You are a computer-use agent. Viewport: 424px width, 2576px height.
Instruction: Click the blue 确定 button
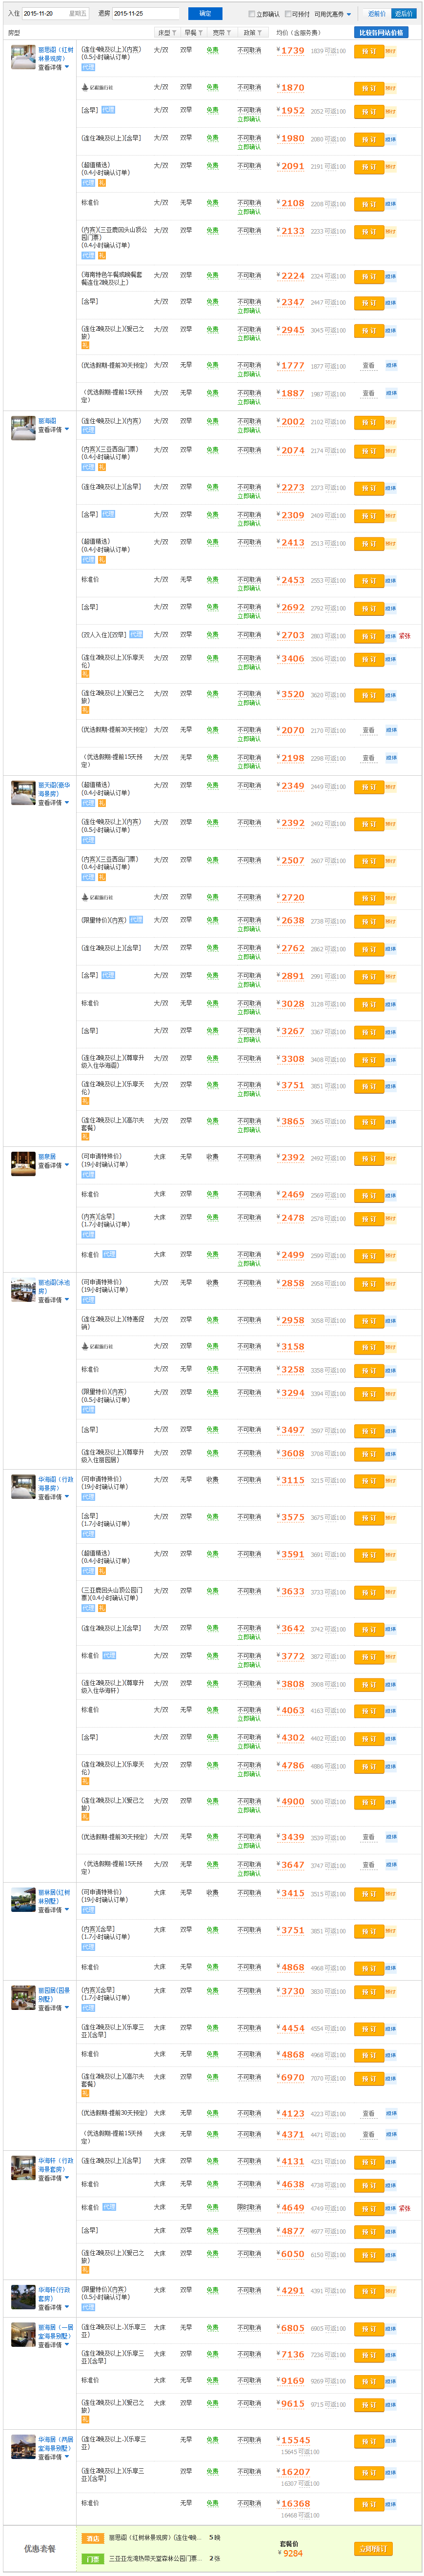tap(205, 14)
